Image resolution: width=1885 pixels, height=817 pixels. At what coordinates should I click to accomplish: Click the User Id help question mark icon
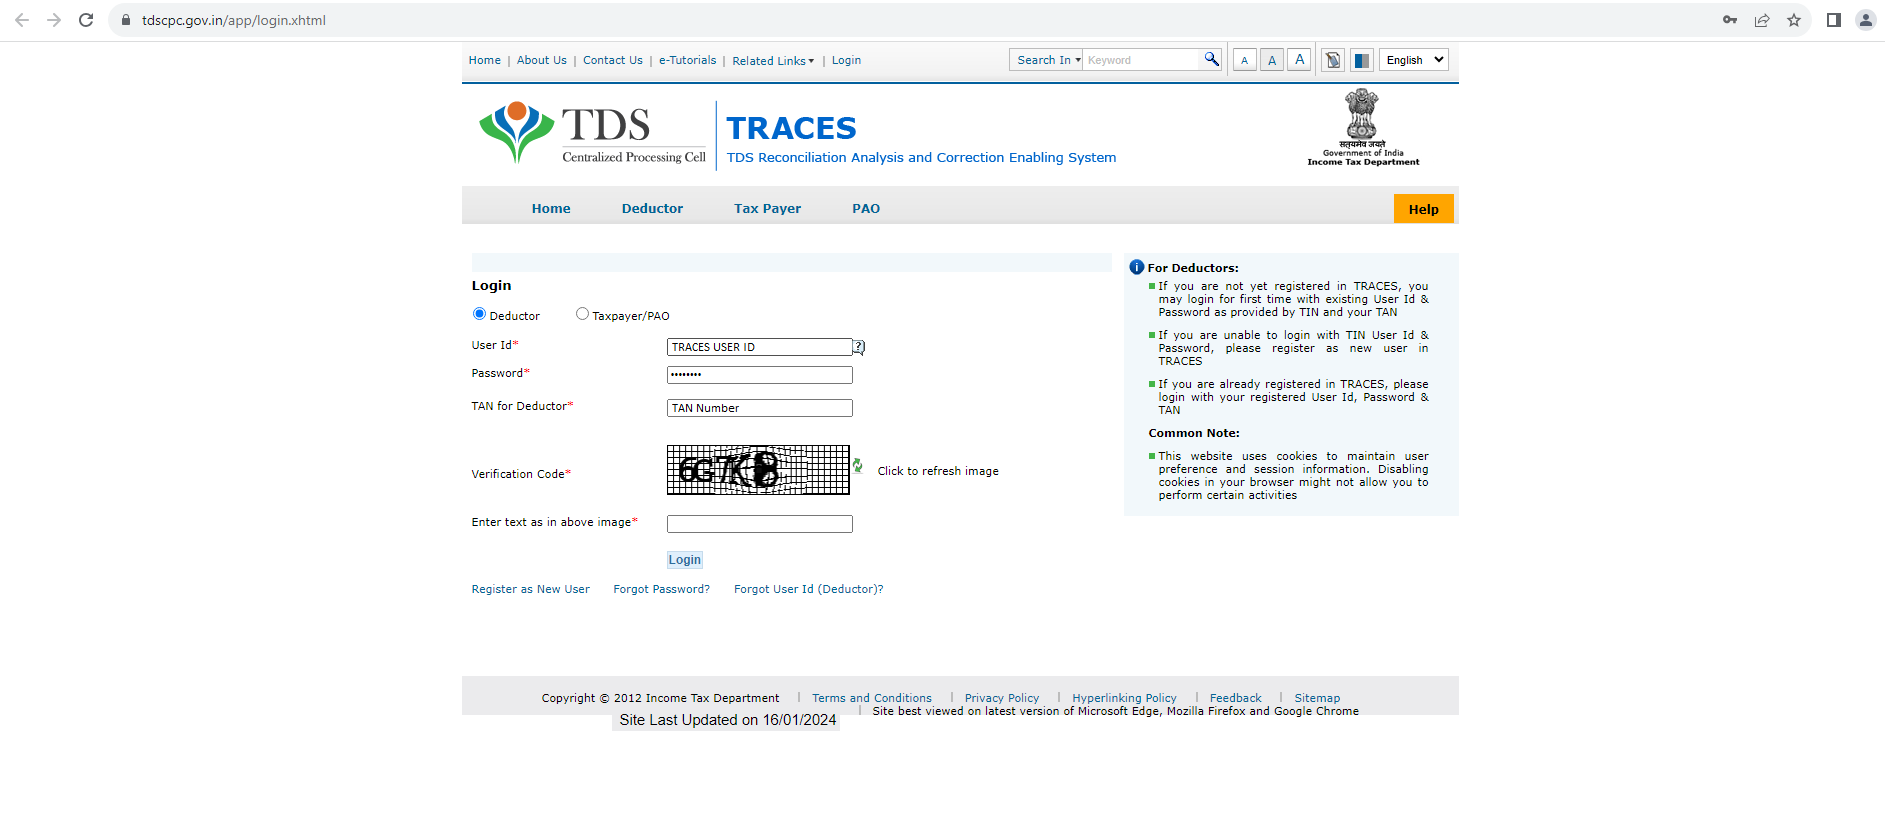click(x=859, y=347)
